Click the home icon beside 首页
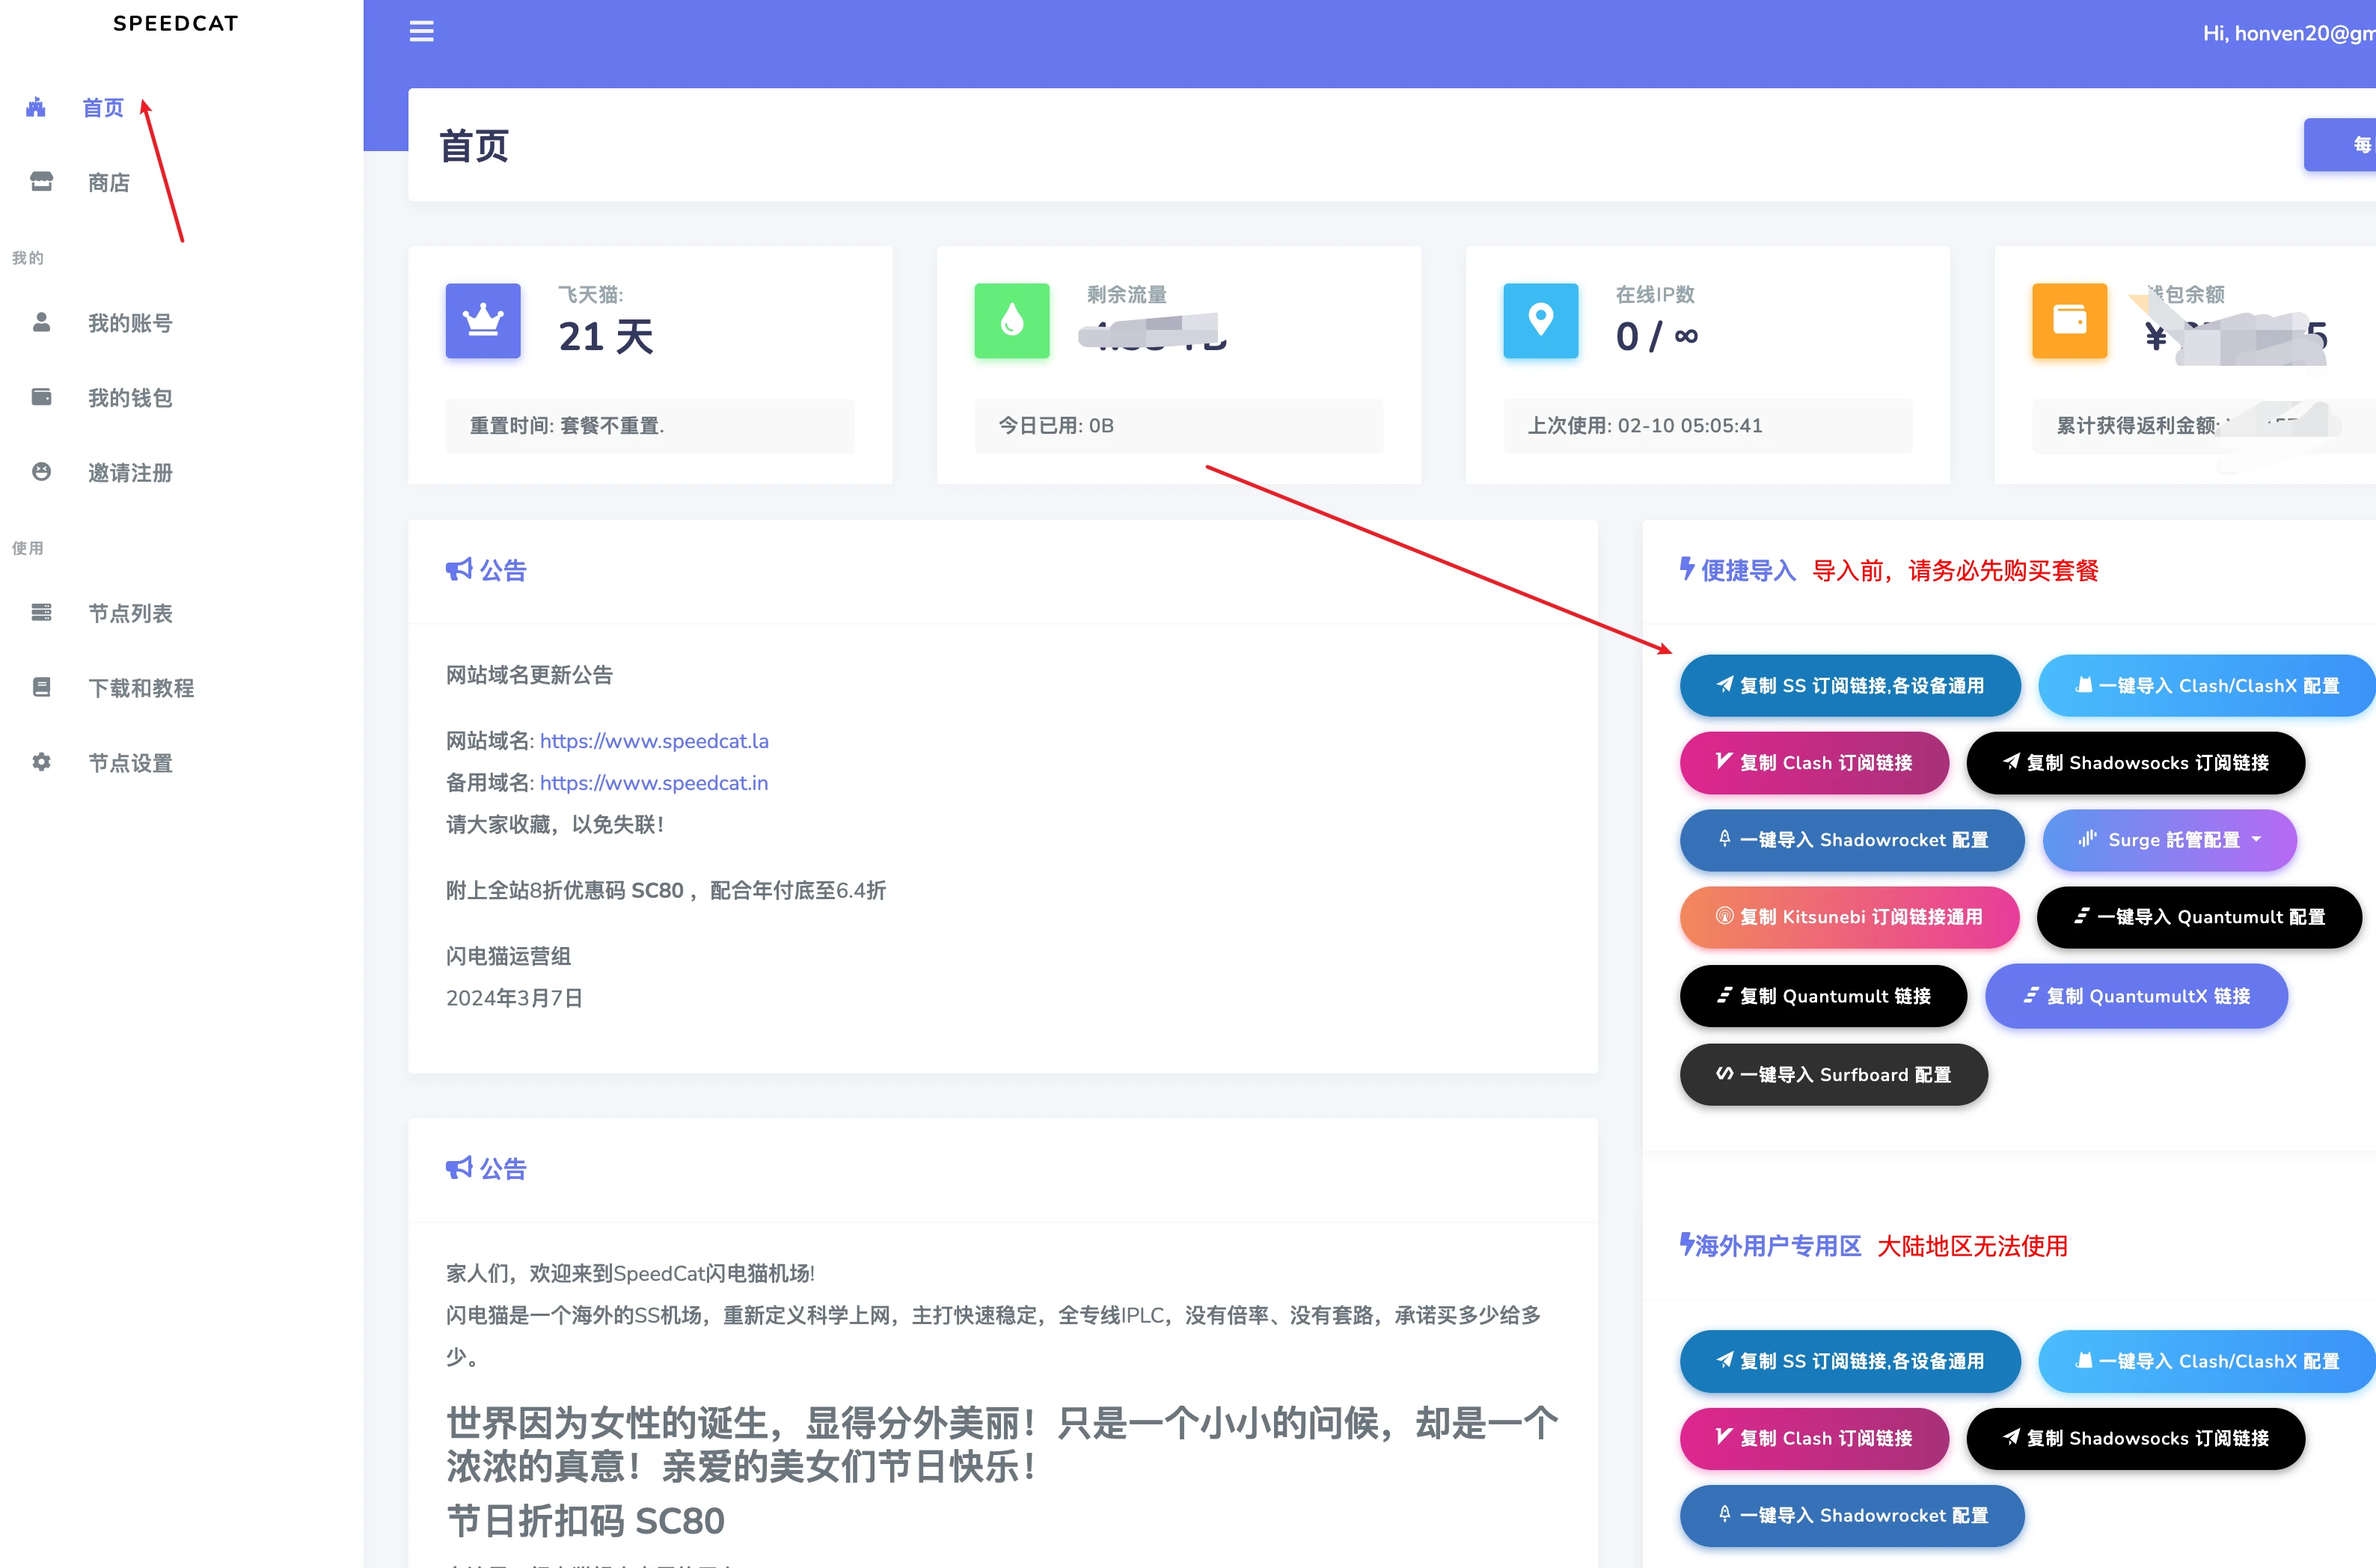Image resolution: width=2376 pixels, height=1568 pixels. point(36,107)
